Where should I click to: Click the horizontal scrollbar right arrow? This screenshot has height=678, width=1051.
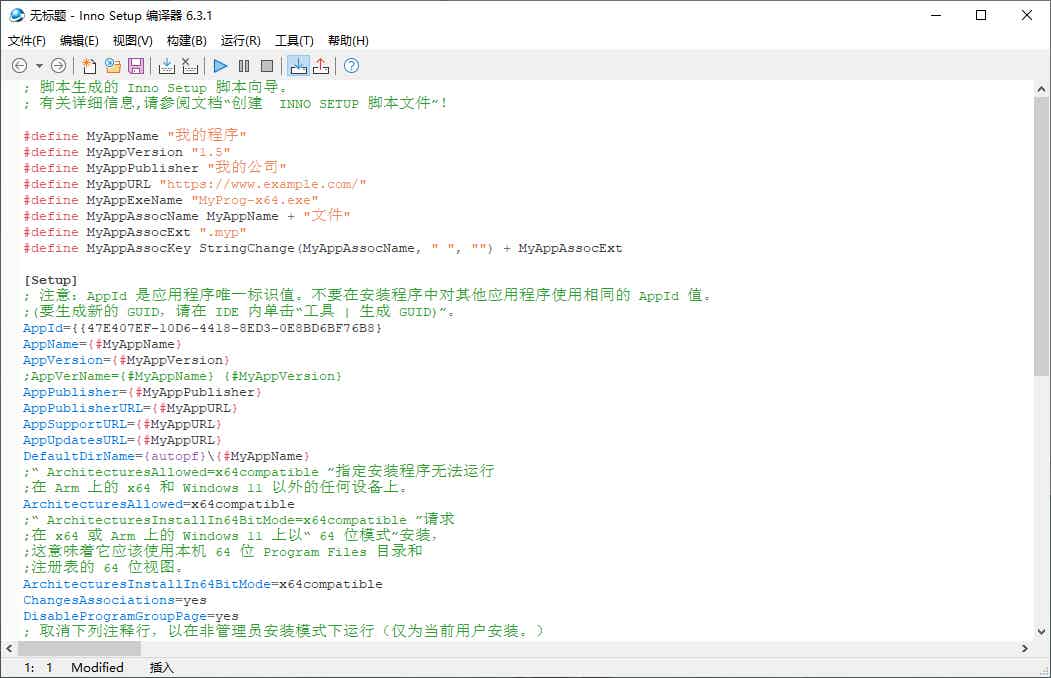1025,649
